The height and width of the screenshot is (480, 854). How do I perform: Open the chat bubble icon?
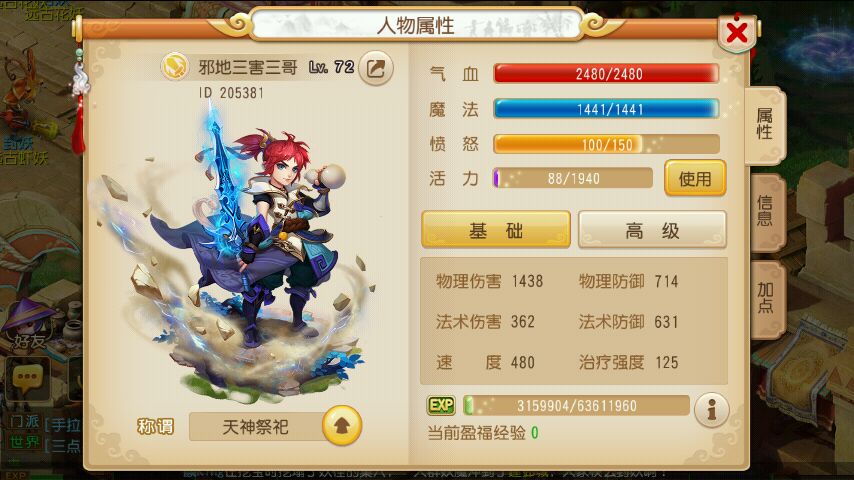tap(27, 378)
